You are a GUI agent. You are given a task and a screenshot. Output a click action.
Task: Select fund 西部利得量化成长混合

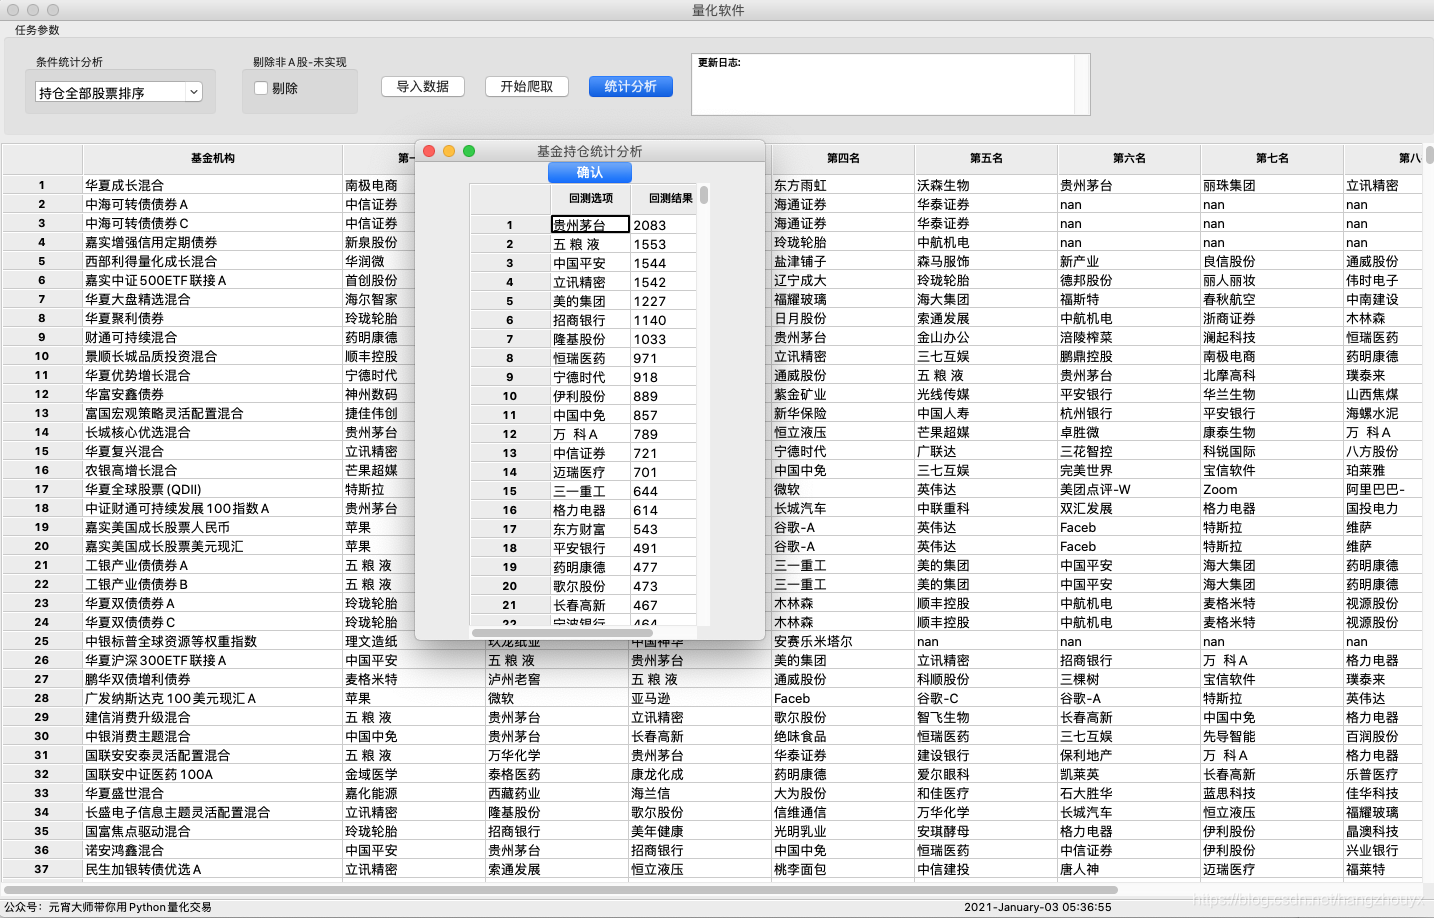[x=212, y=261]
